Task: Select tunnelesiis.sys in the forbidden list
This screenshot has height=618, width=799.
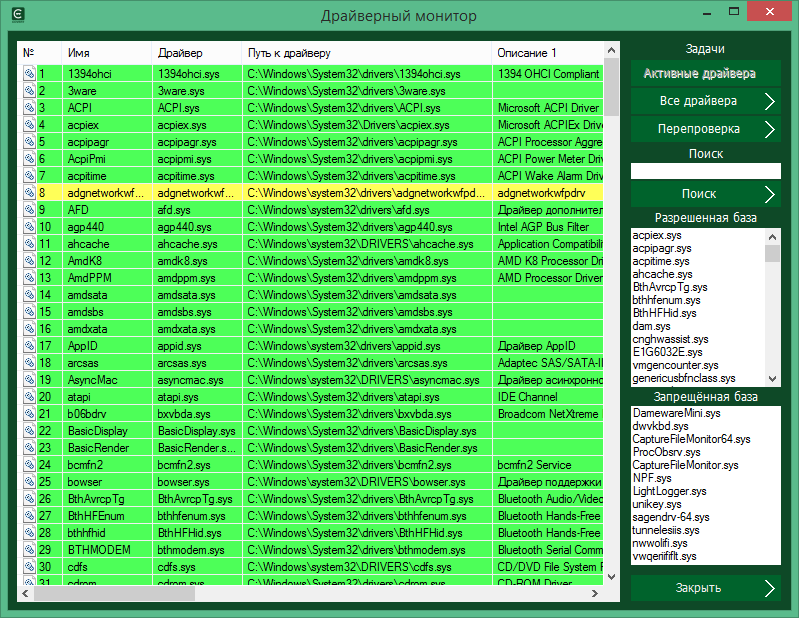Action: coord(665,530)
